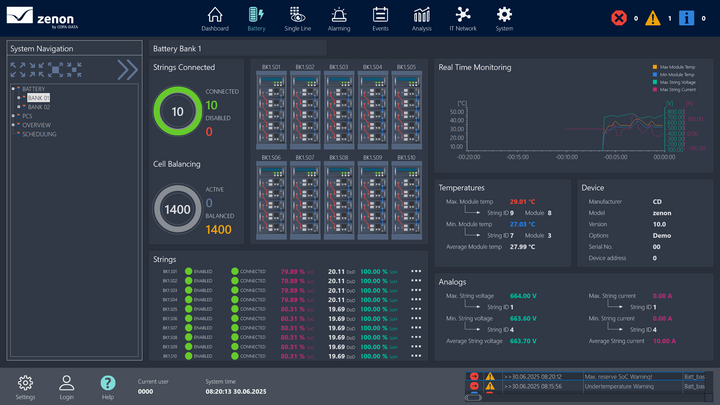720x405 pixels.
Task: Open the IT Network screen
Action: [463, 19]
